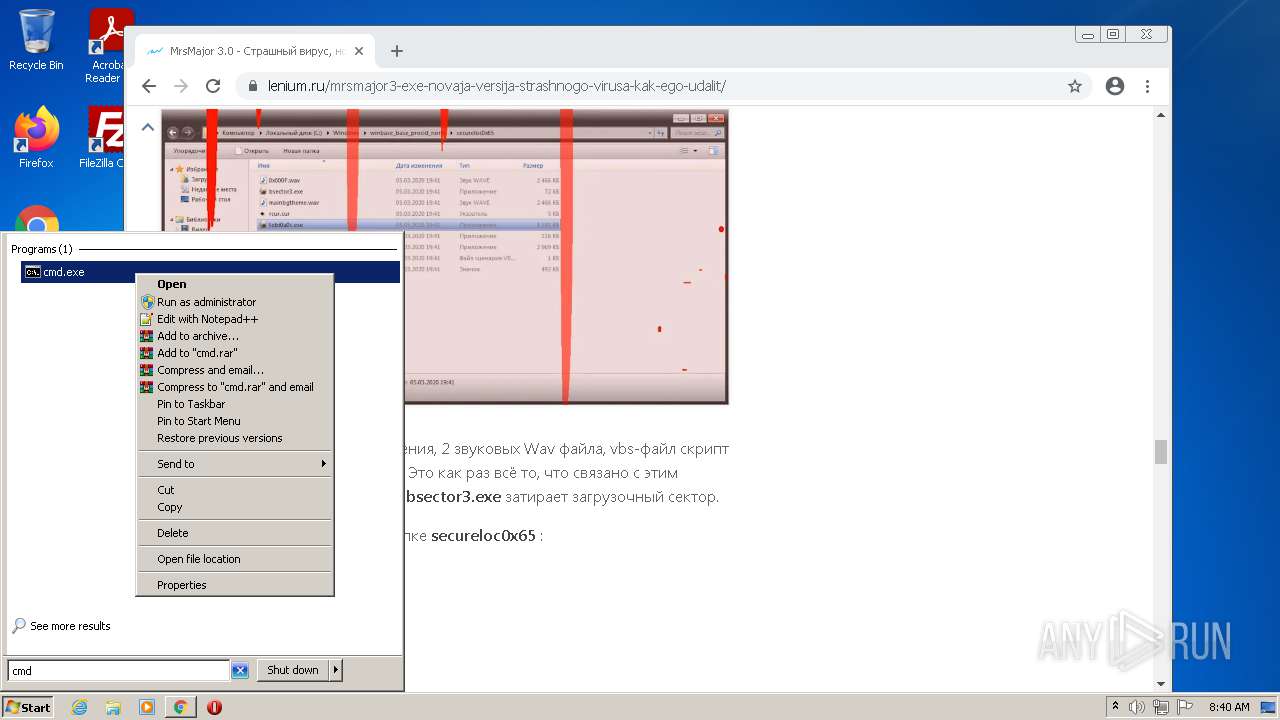Open Windows Media Player from the taskbar

click(147, 707)
